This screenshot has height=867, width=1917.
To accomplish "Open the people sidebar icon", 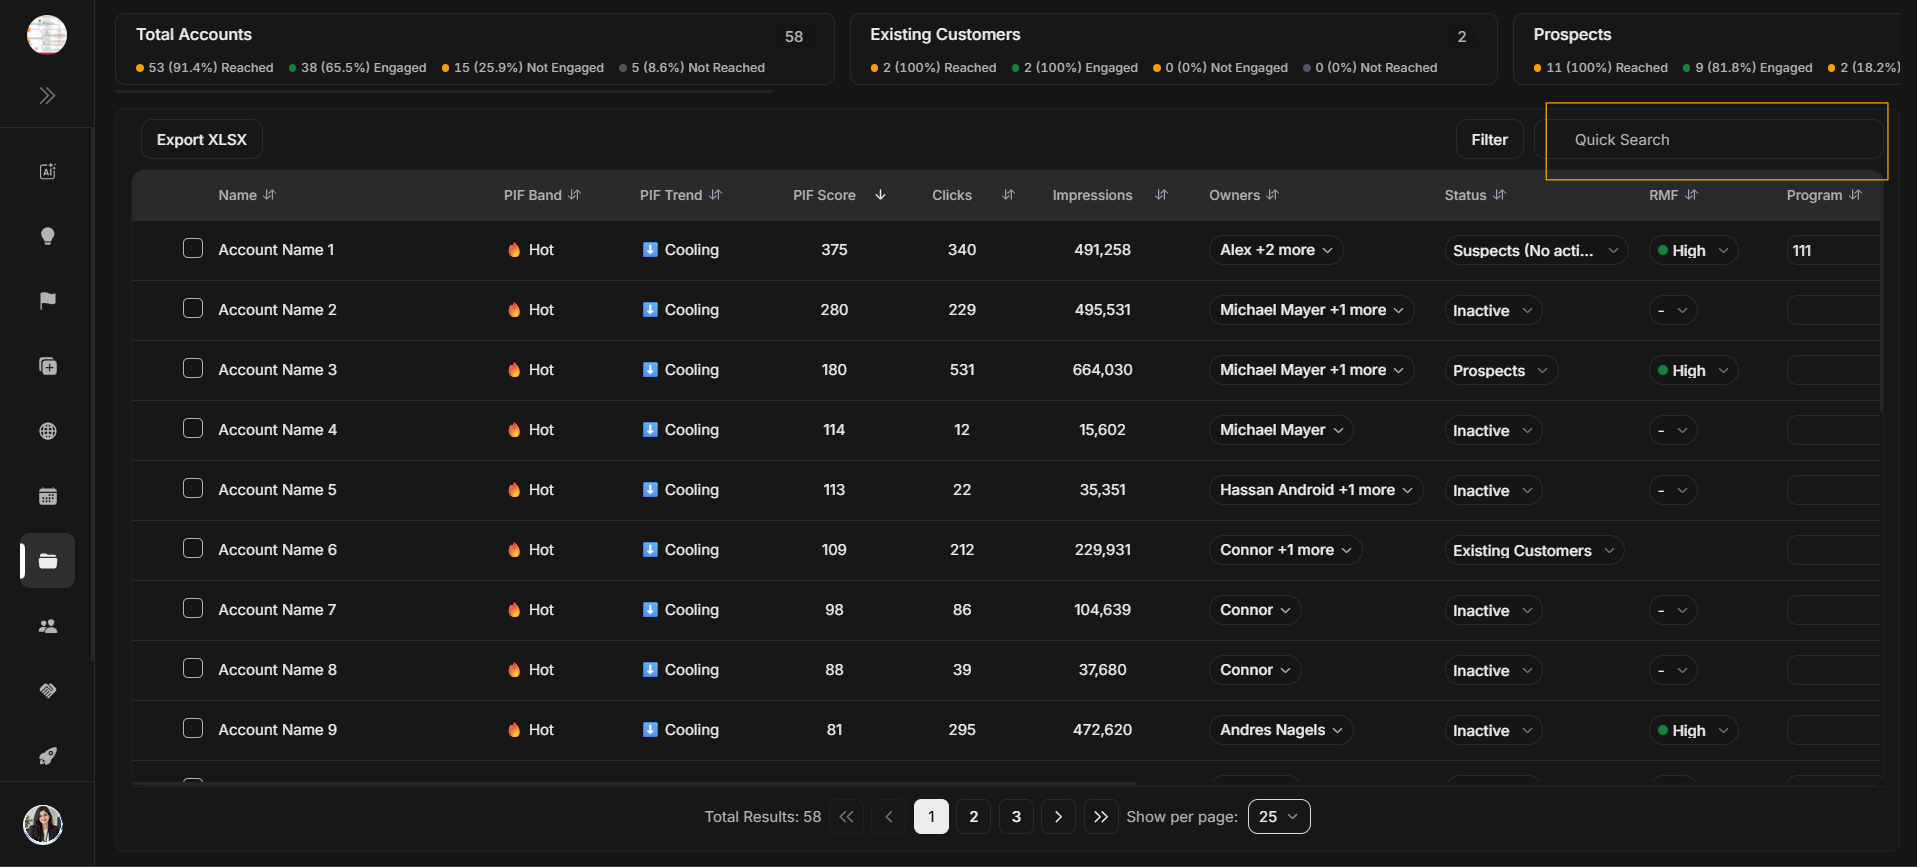I will [47, 626].
